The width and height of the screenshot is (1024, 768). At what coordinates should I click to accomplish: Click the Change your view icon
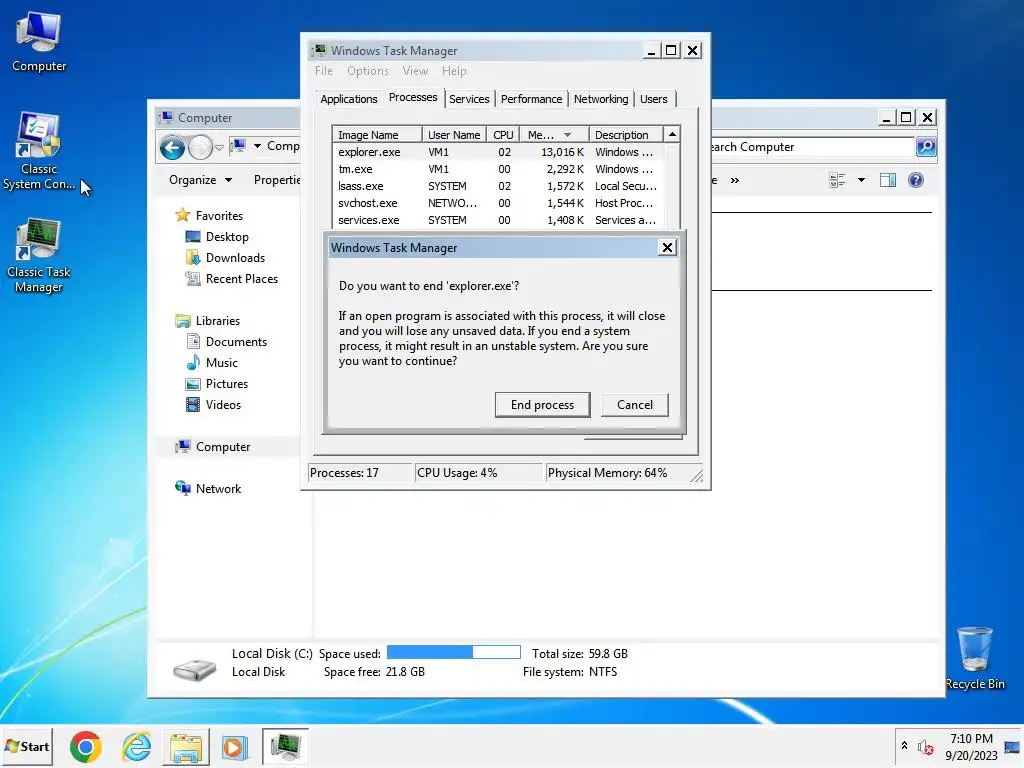(x=837, y=180)
